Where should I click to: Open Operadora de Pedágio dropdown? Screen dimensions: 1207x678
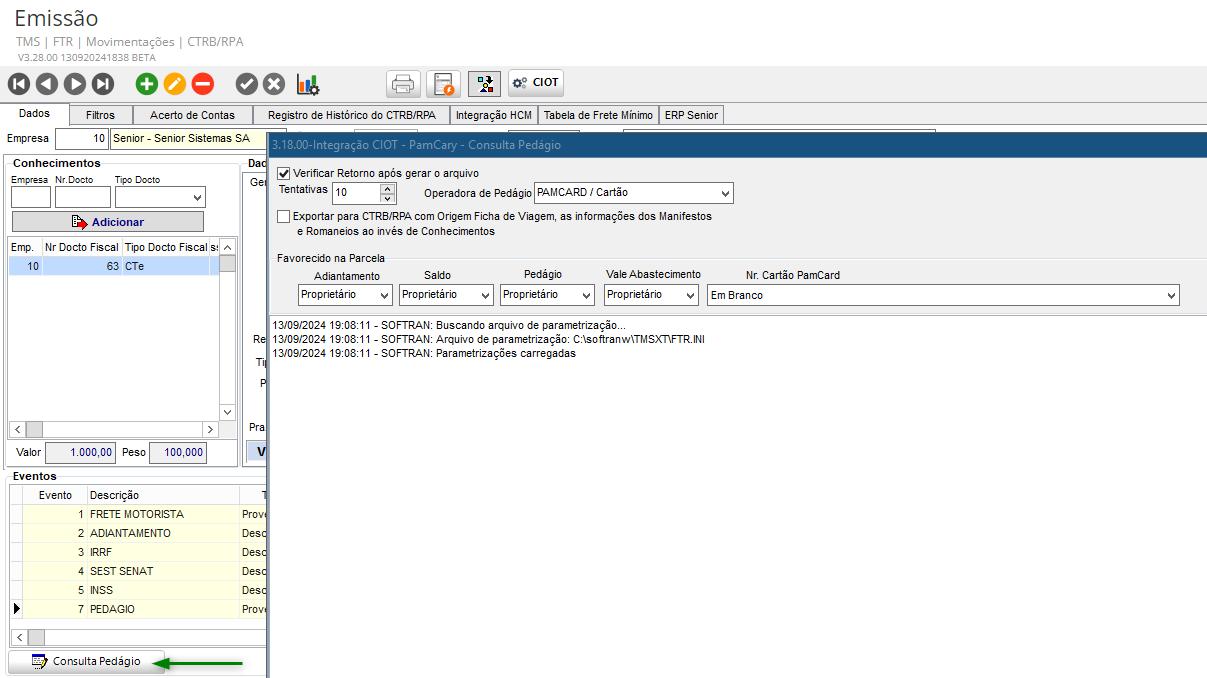coord(725,193)
